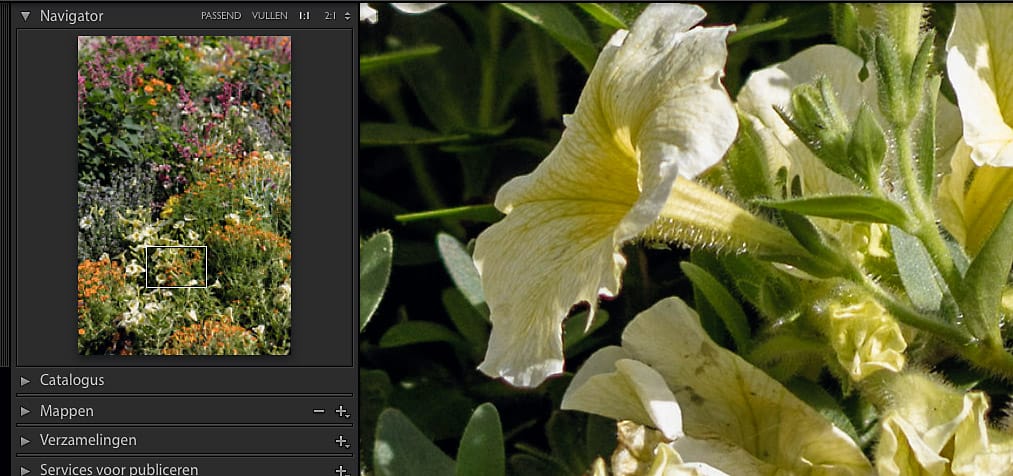The image size is (1013, 476).
Task: Open the zoom ratio dropdown arrows
Action: pyautogui.click(x=347, y=16)
